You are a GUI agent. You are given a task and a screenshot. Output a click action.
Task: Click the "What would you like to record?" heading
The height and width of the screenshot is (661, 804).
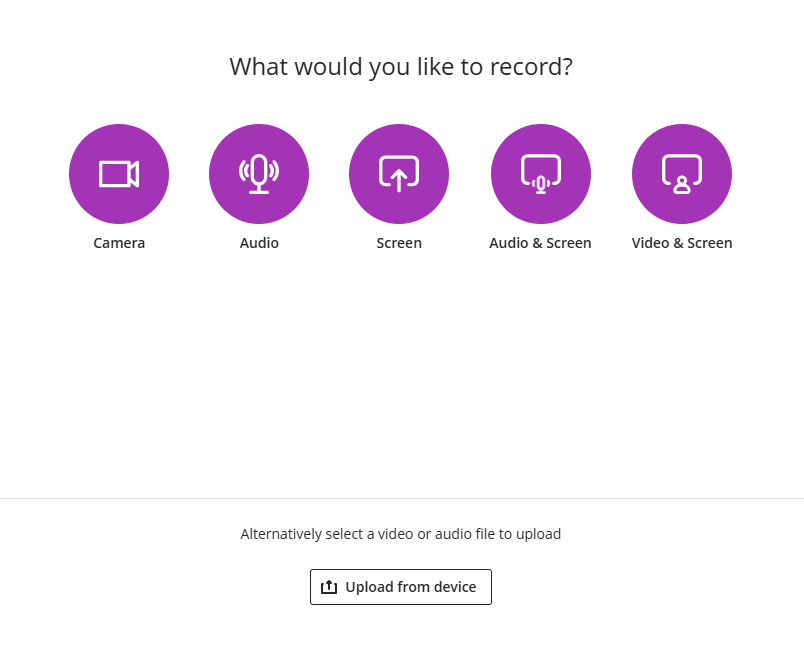click(x=401, y=67)
